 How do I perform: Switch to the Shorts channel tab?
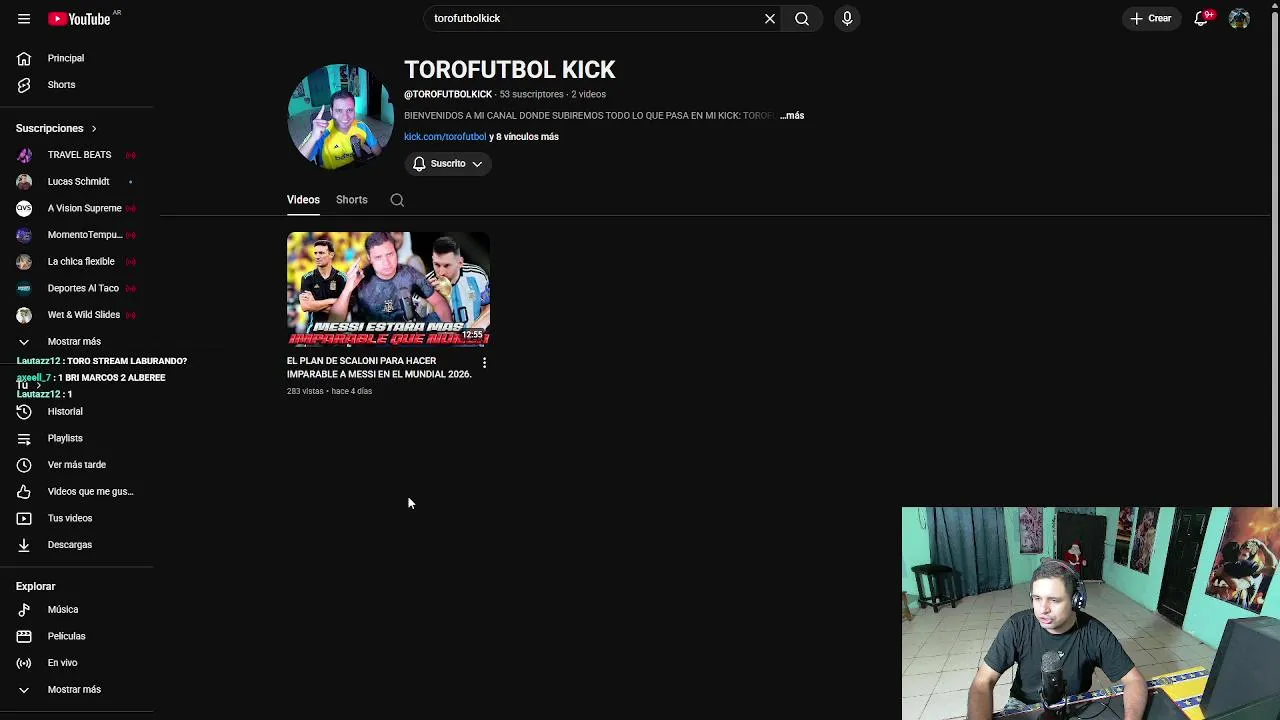[352, 200]
